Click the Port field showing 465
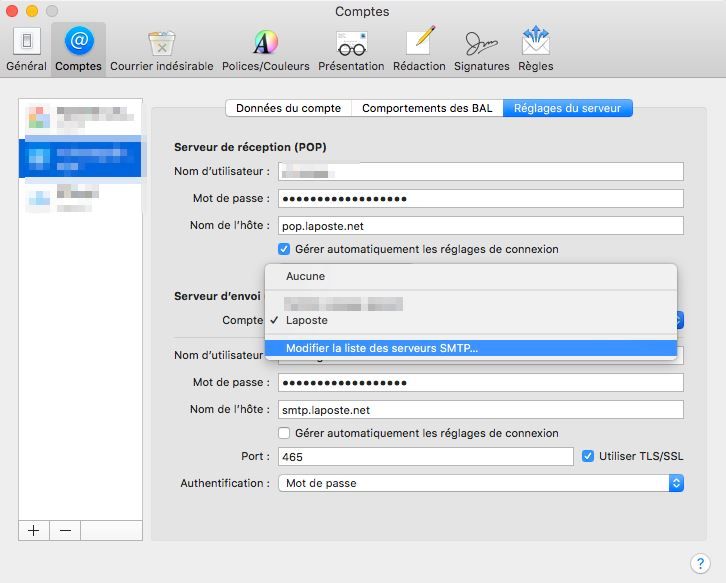This screenshot has height=583, width=726. point(425,456)
